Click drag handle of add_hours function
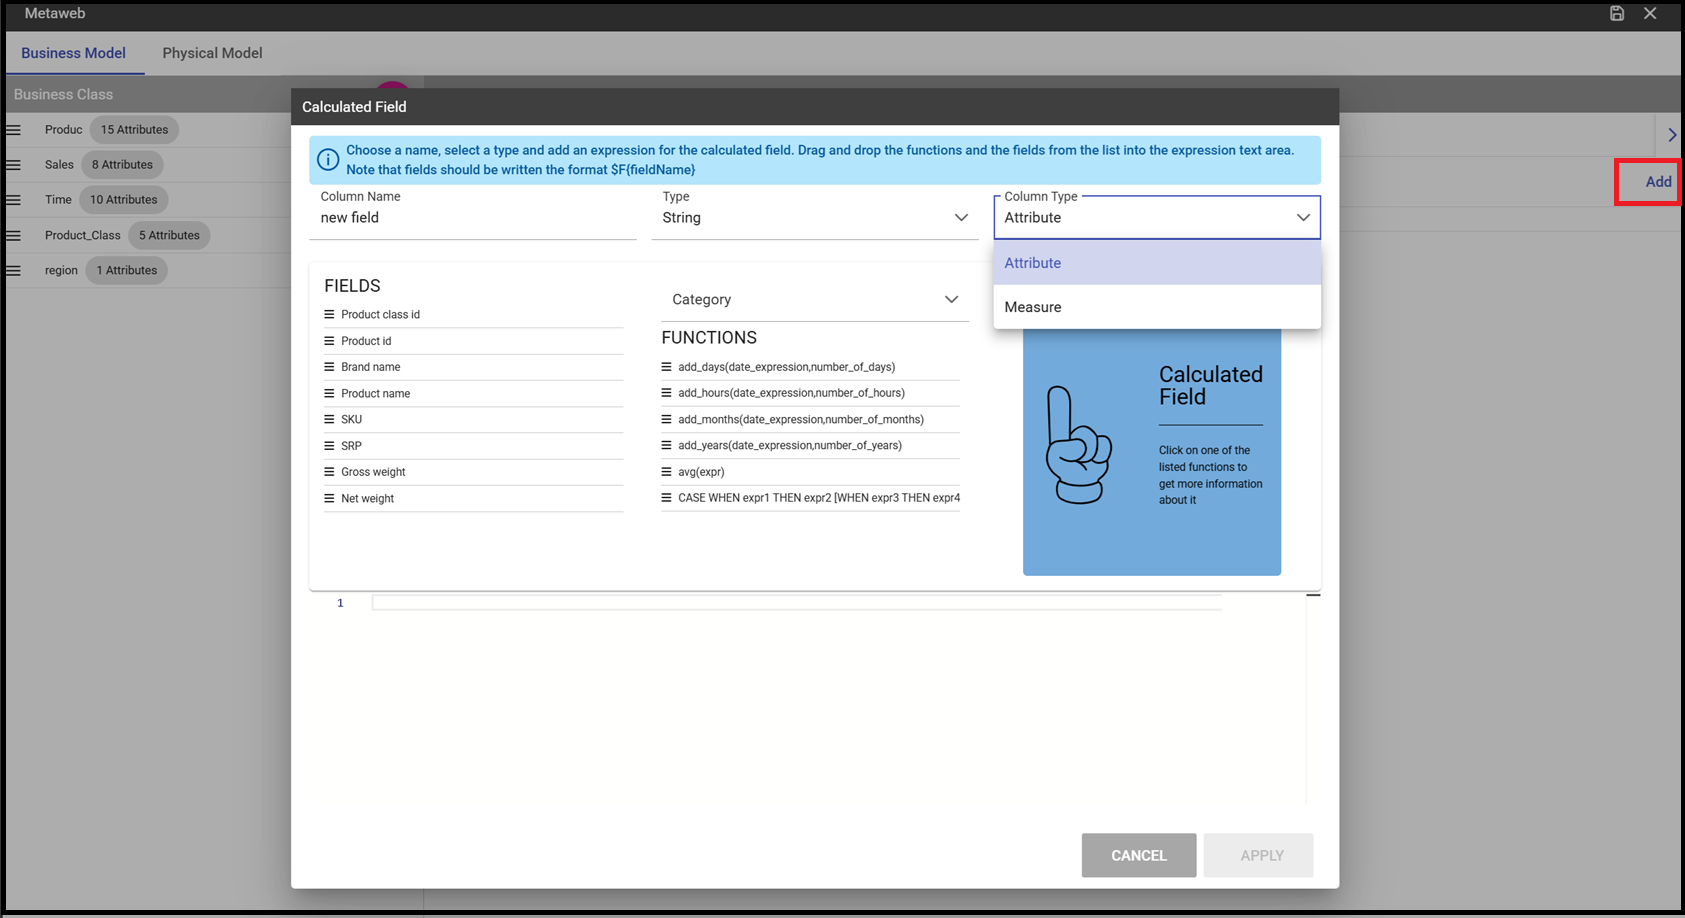Screen dimensions: 1685x918 (666, 393)
